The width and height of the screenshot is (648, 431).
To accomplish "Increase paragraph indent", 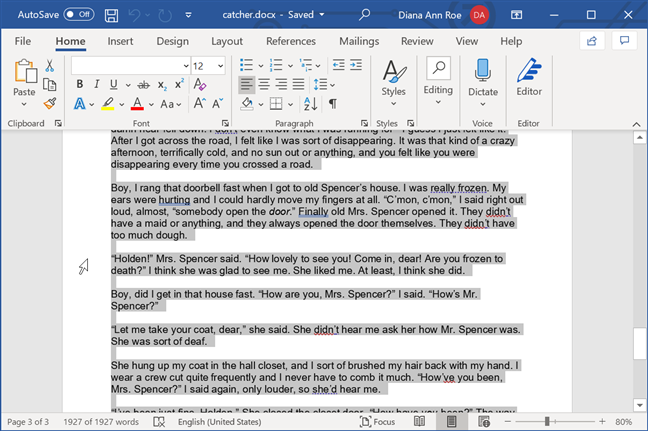I will click(356, 65).
